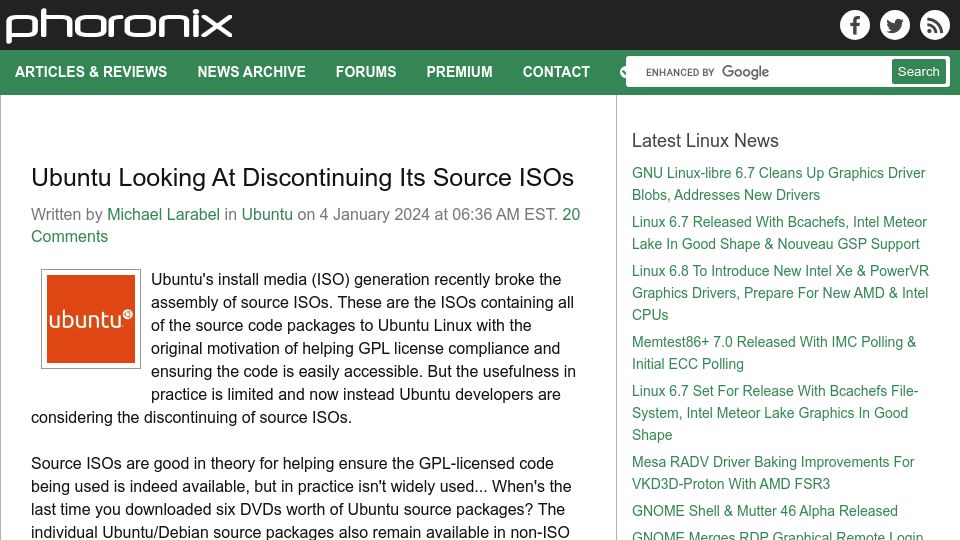The height and width of the screenshot is (540, 960).
Task: Open the Phoronix Twitter icon
Action: coord(894,25)
